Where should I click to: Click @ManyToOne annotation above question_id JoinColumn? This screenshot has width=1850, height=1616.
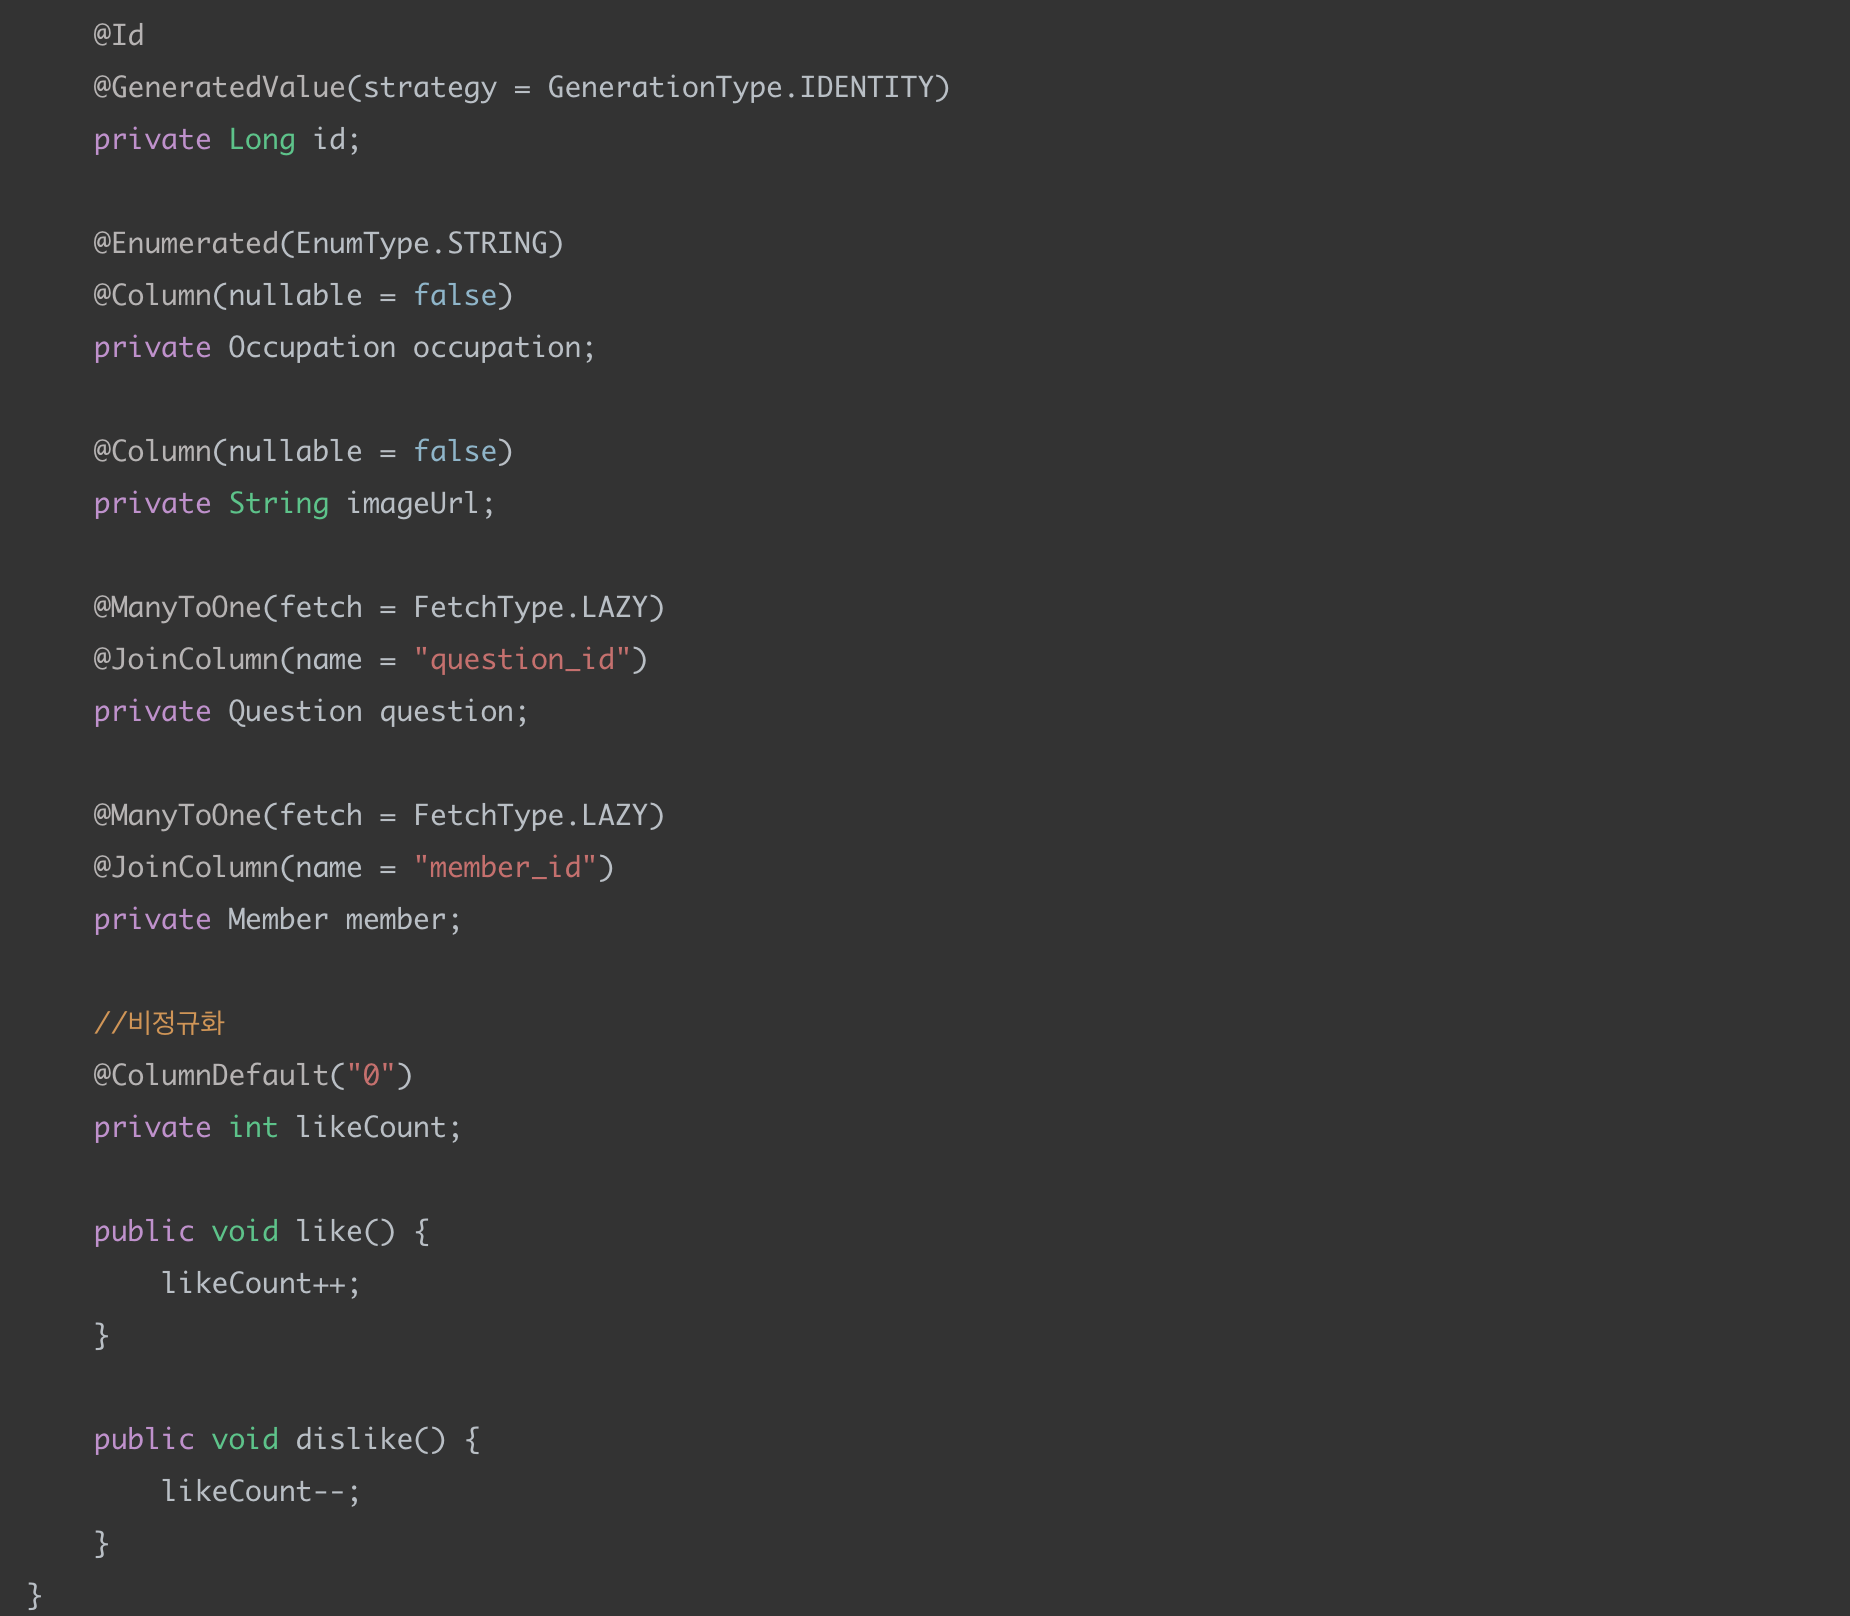pos(379,607)
